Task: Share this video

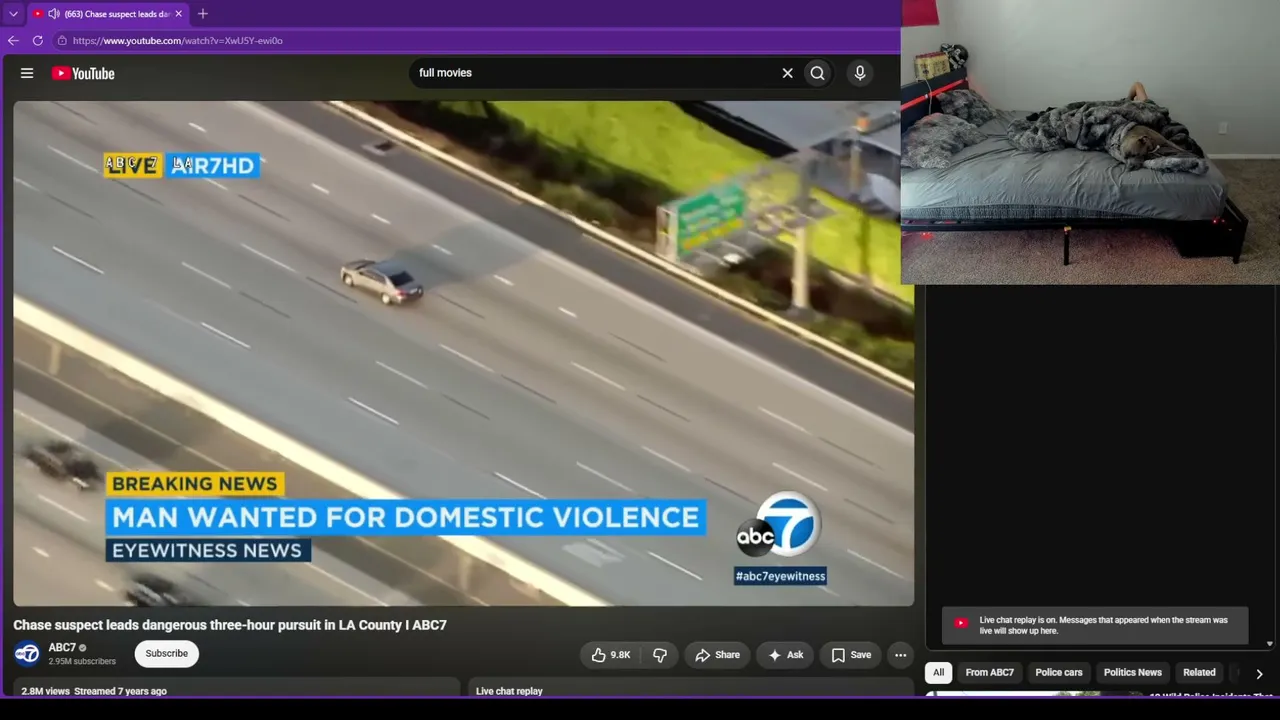Action: pos(717,655)
